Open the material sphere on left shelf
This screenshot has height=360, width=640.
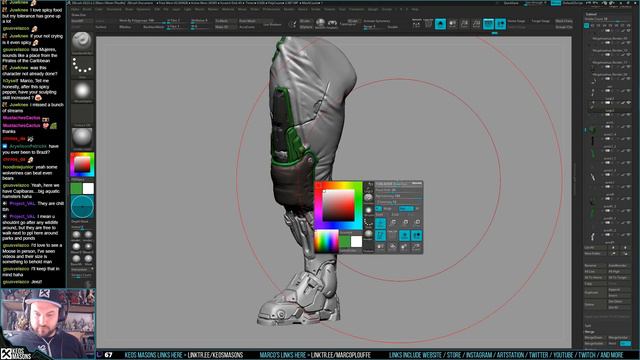[82, 138]
